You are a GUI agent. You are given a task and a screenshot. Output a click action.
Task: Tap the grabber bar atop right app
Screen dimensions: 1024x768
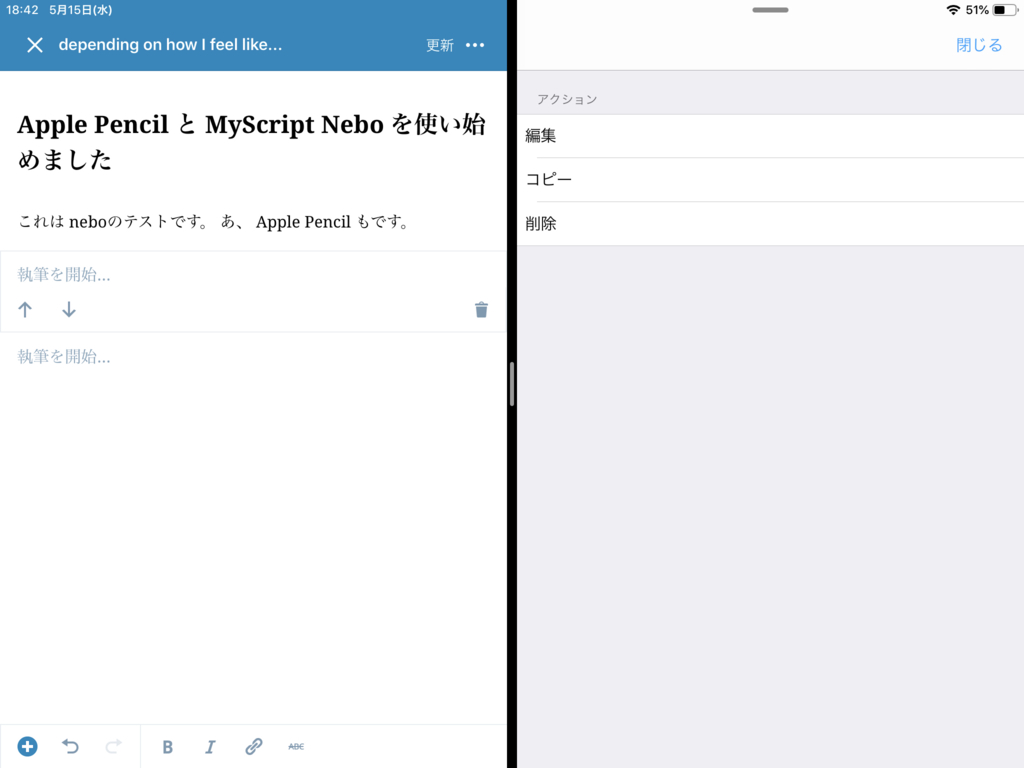770,10
